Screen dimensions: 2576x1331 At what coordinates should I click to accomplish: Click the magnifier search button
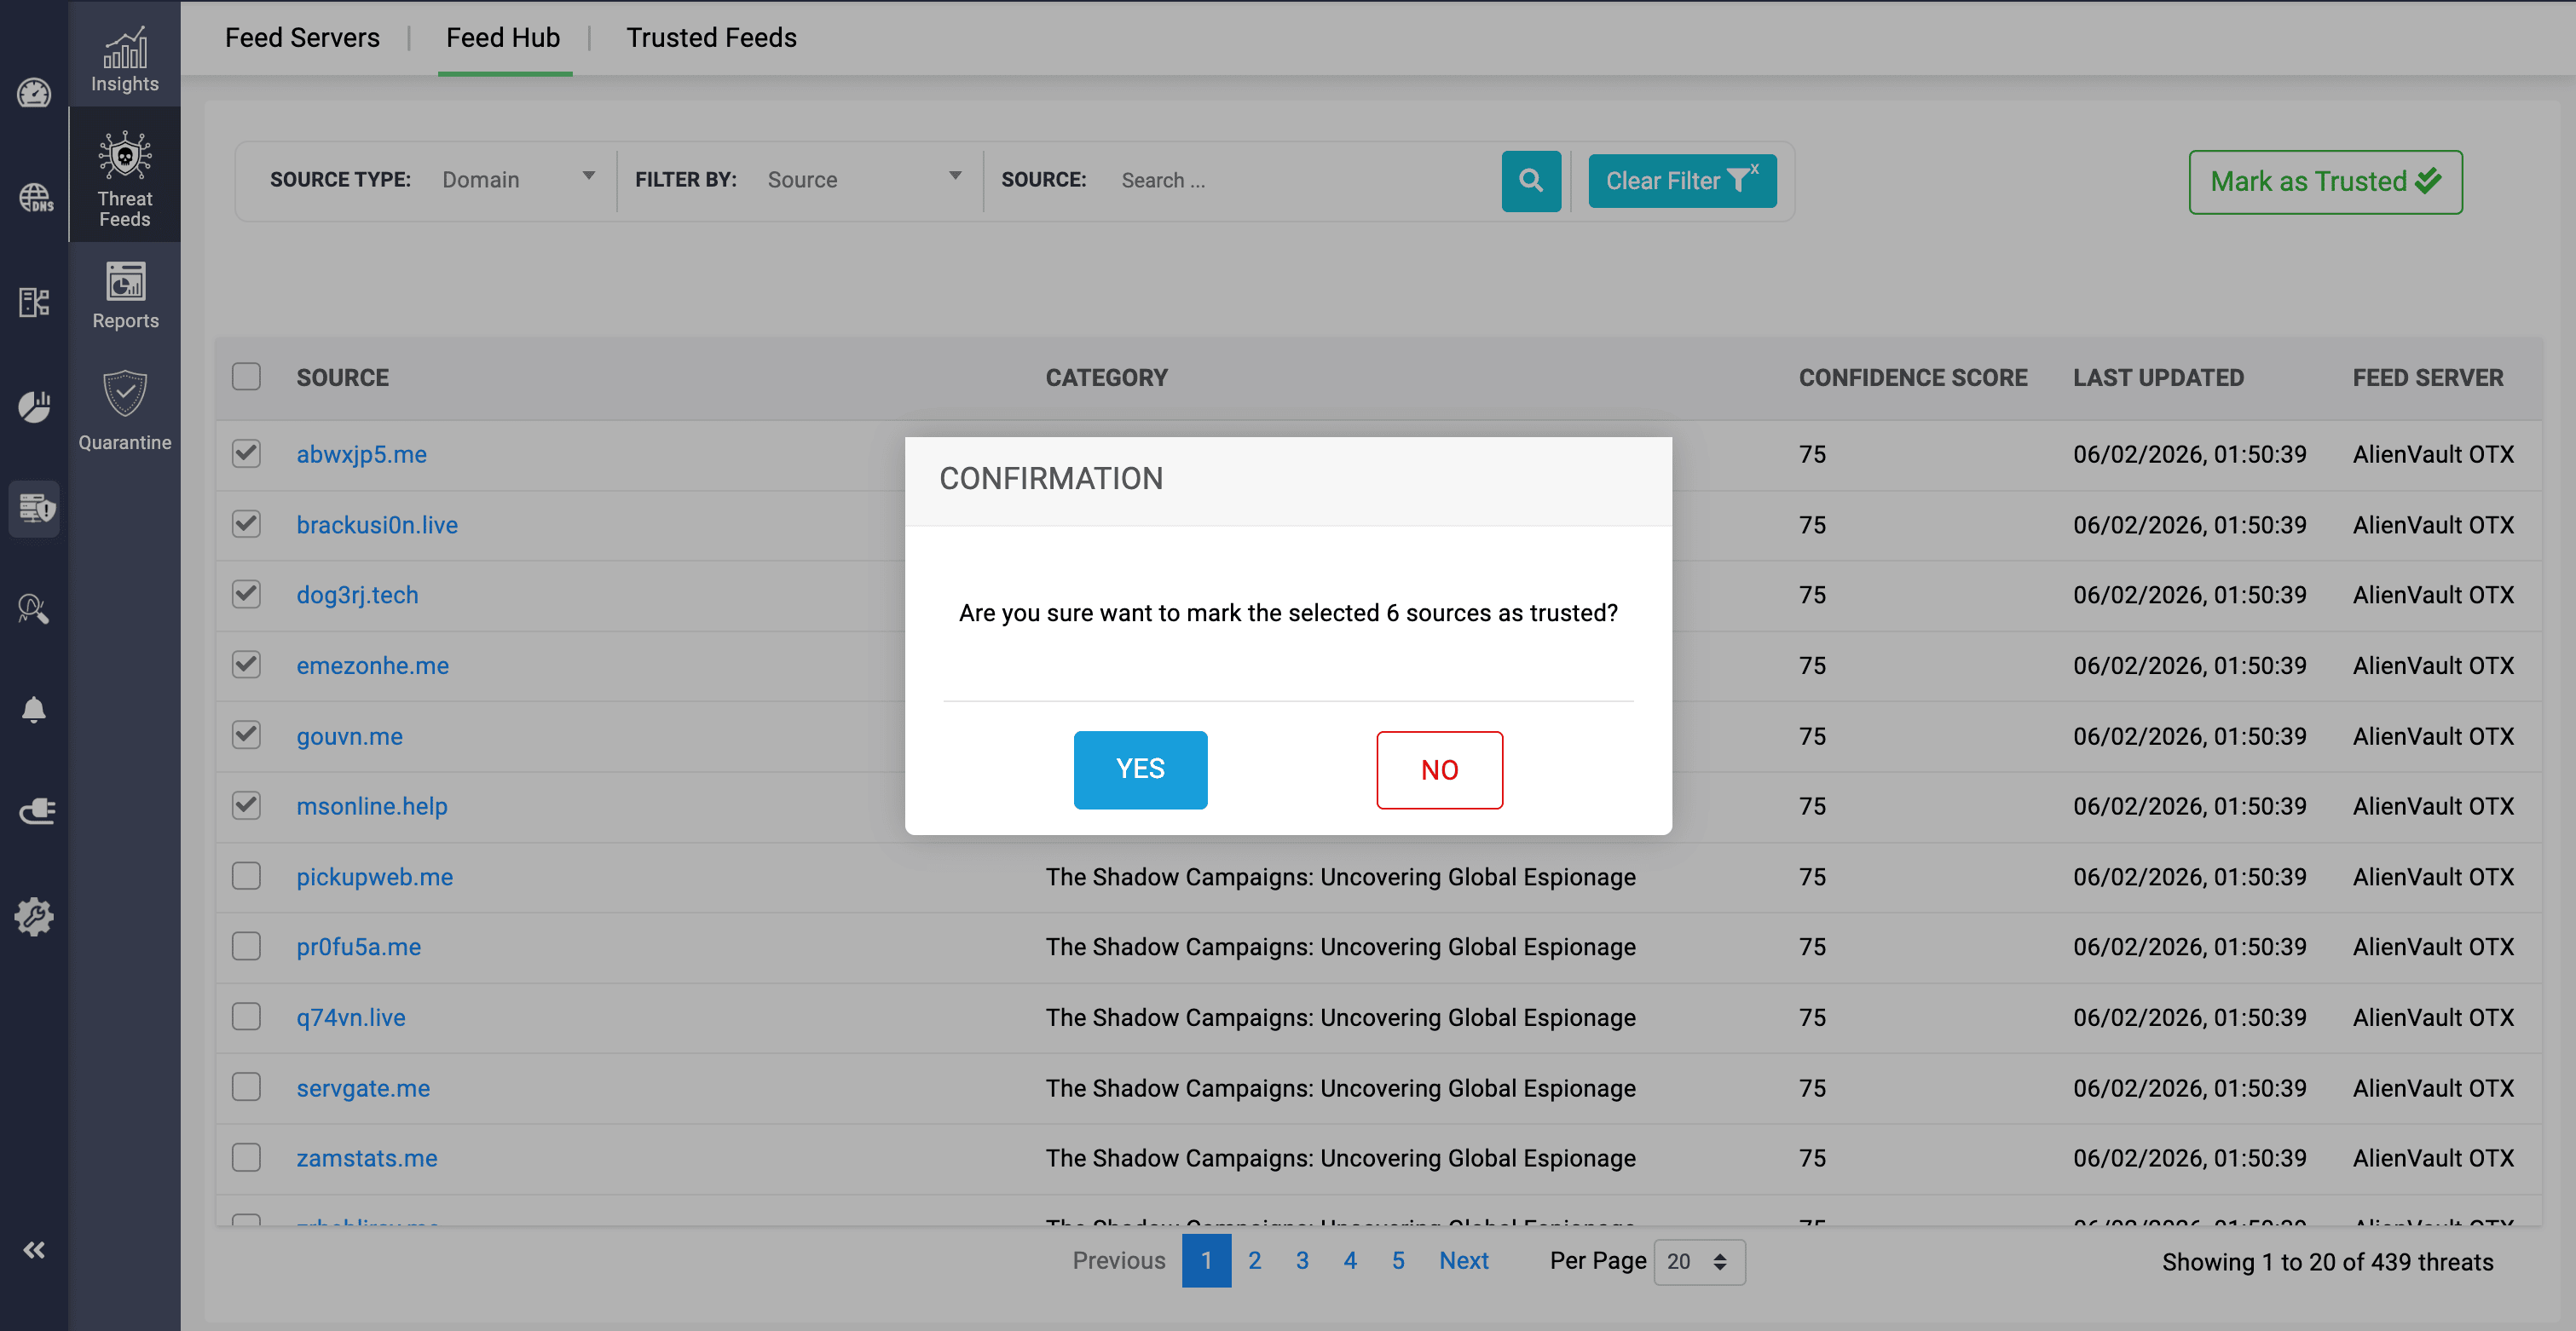click(x=1530, y=181)
